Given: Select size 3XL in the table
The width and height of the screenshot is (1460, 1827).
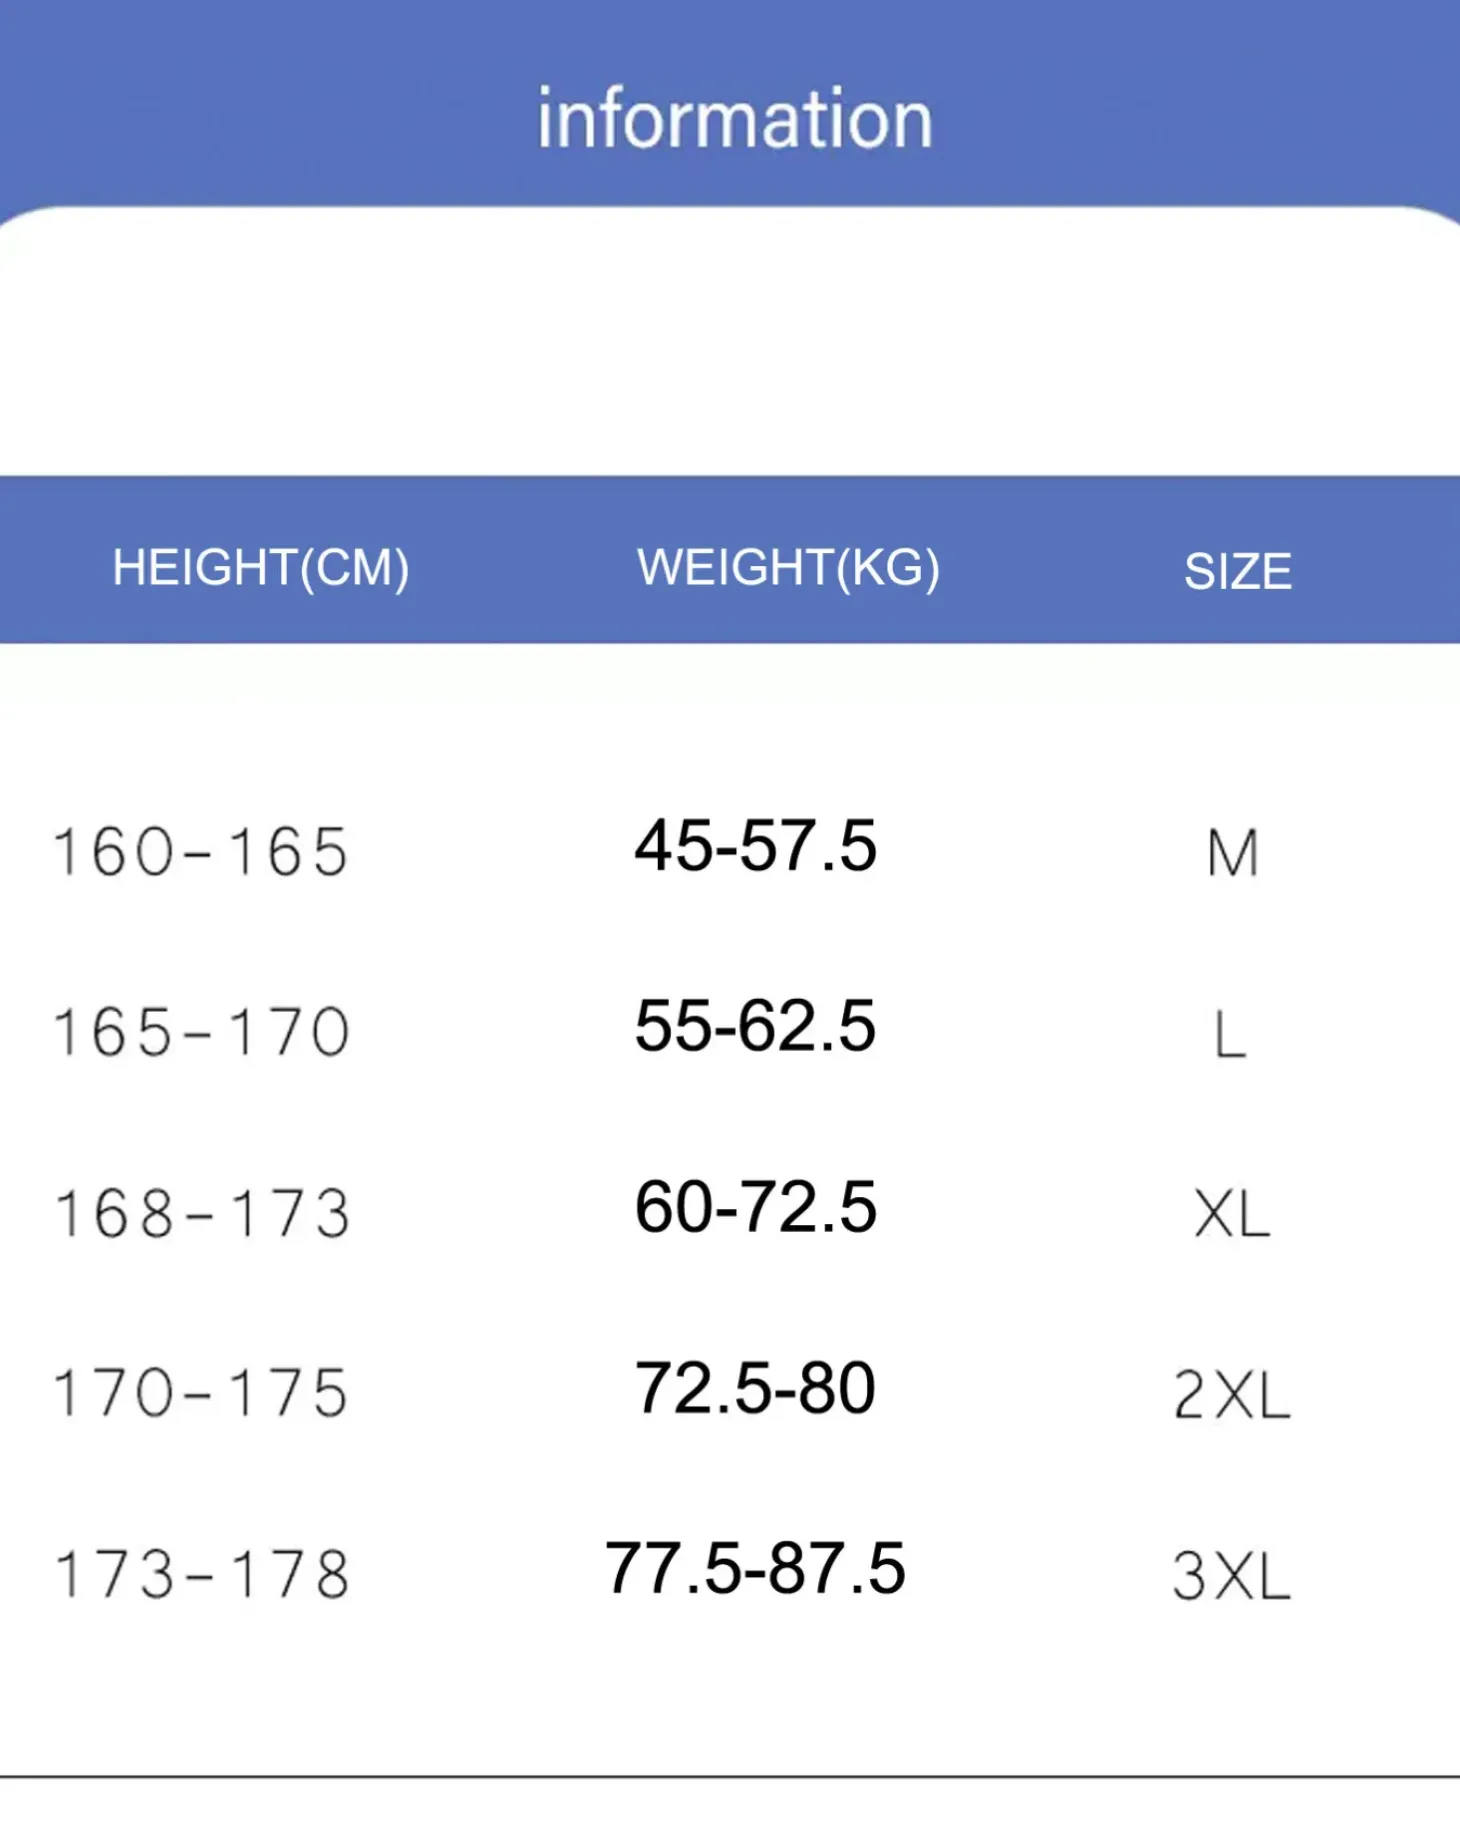Looking at the screenshot, I should coord(1232,1577).
